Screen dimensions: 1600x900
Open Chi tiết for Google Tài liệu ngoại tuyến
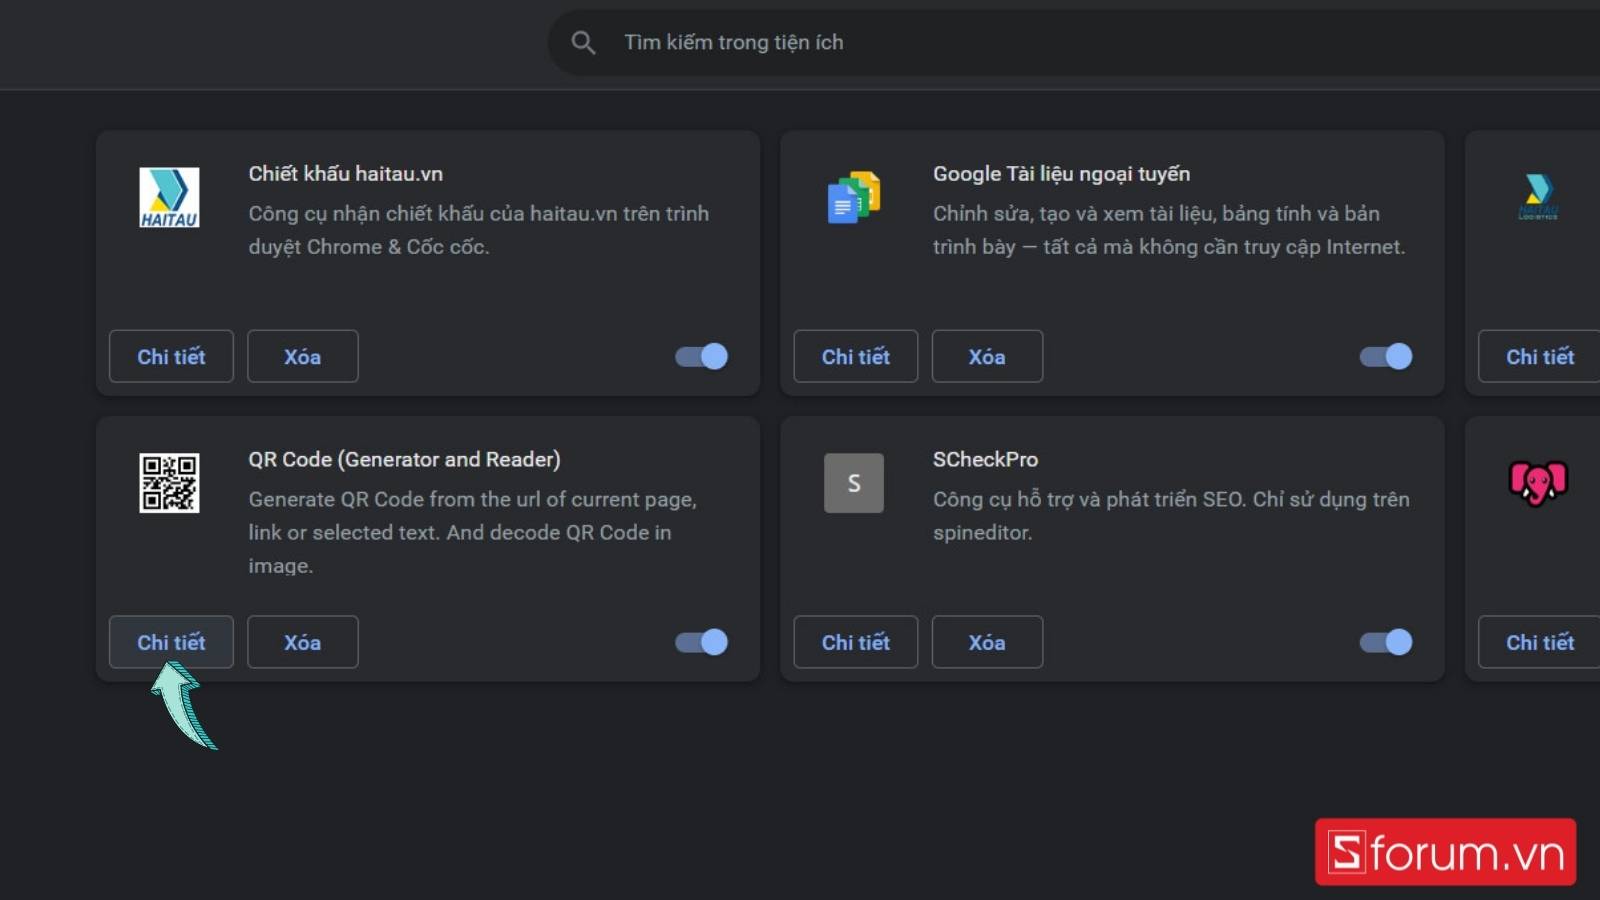pos(856,356)
